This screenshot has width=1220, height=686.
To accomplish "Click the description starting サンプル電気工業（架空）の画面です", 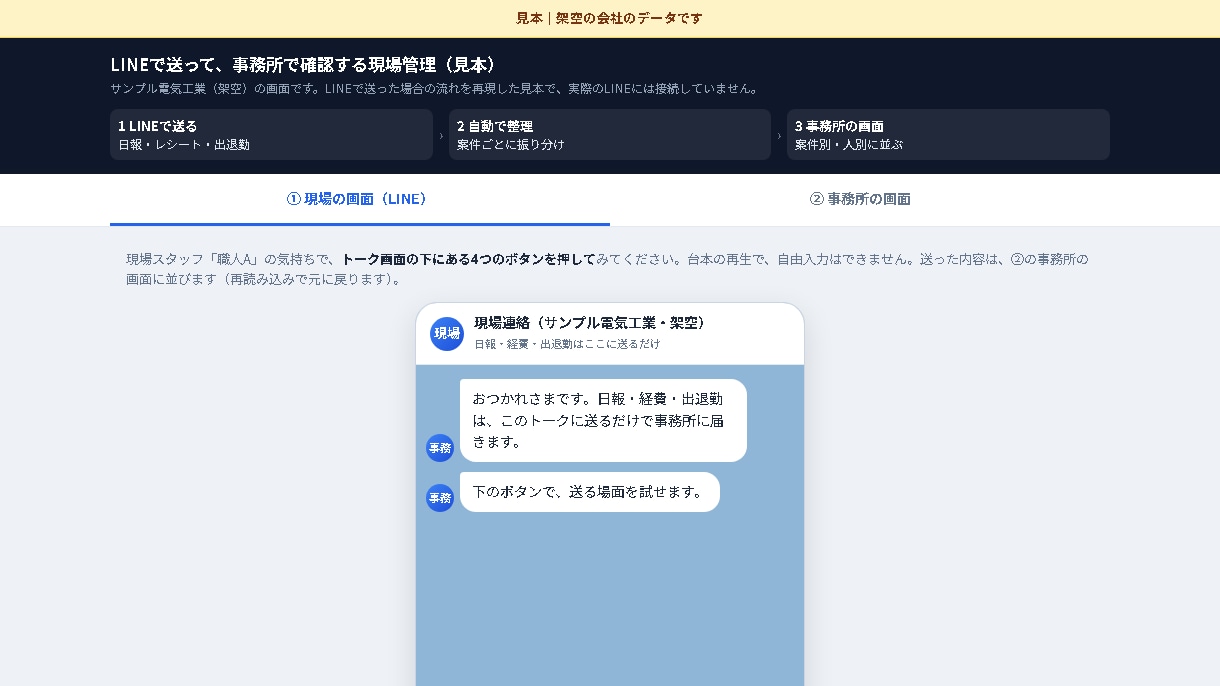I will click(435, 88).
